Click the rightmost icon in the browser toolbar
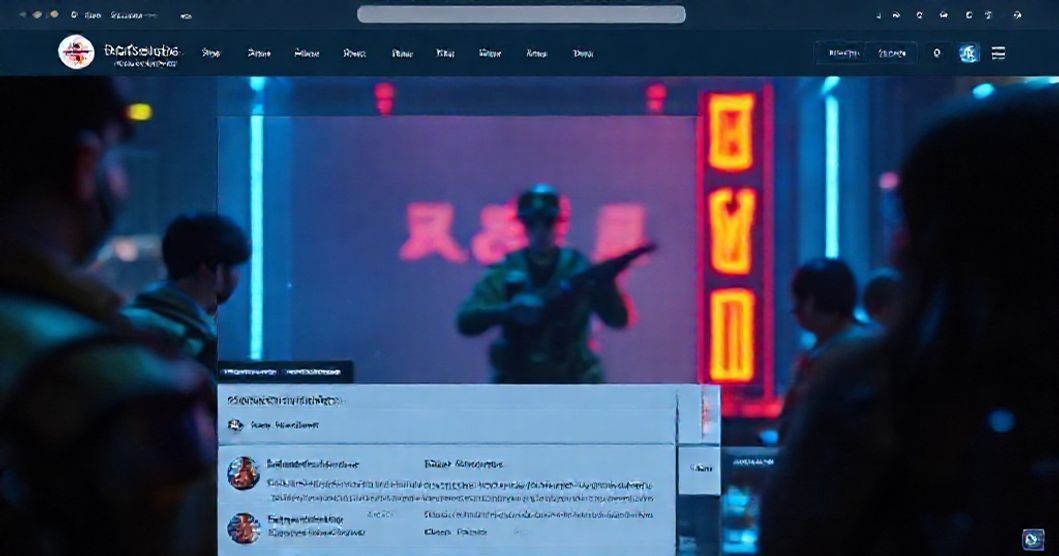The image size is (1059, 556). point(1017,15)
